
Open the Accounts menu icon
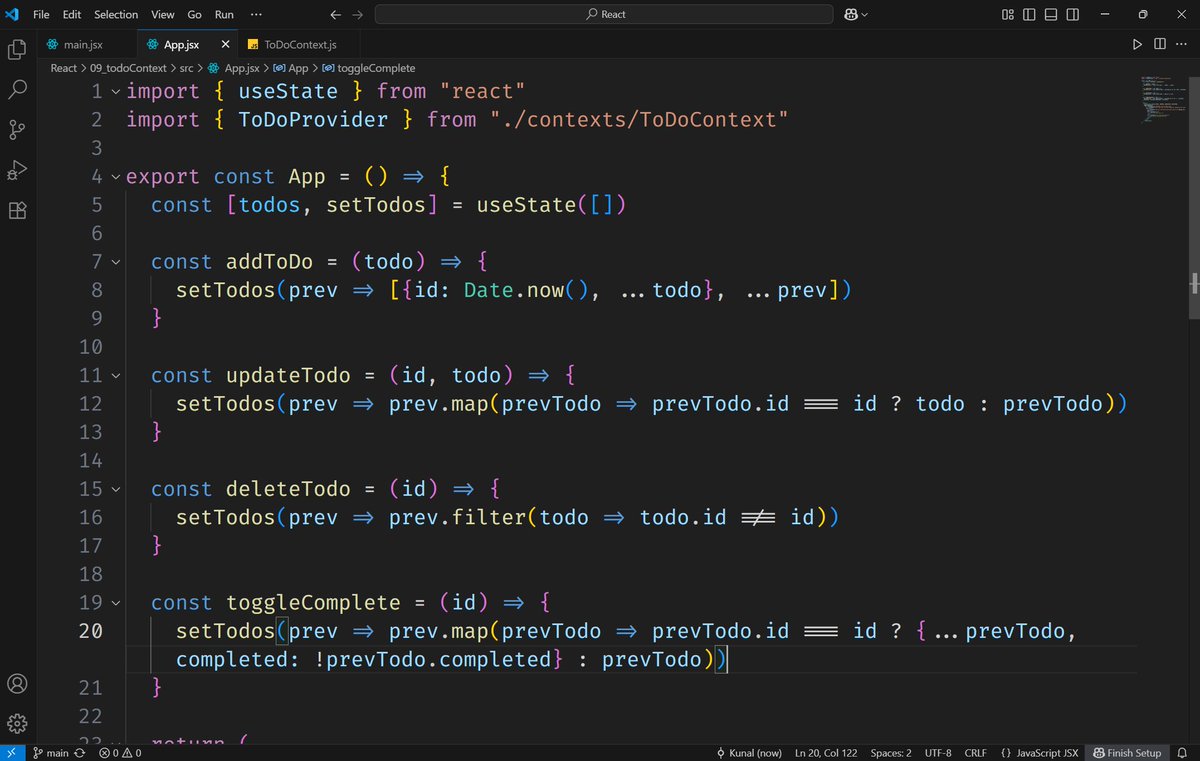[17, 684]
